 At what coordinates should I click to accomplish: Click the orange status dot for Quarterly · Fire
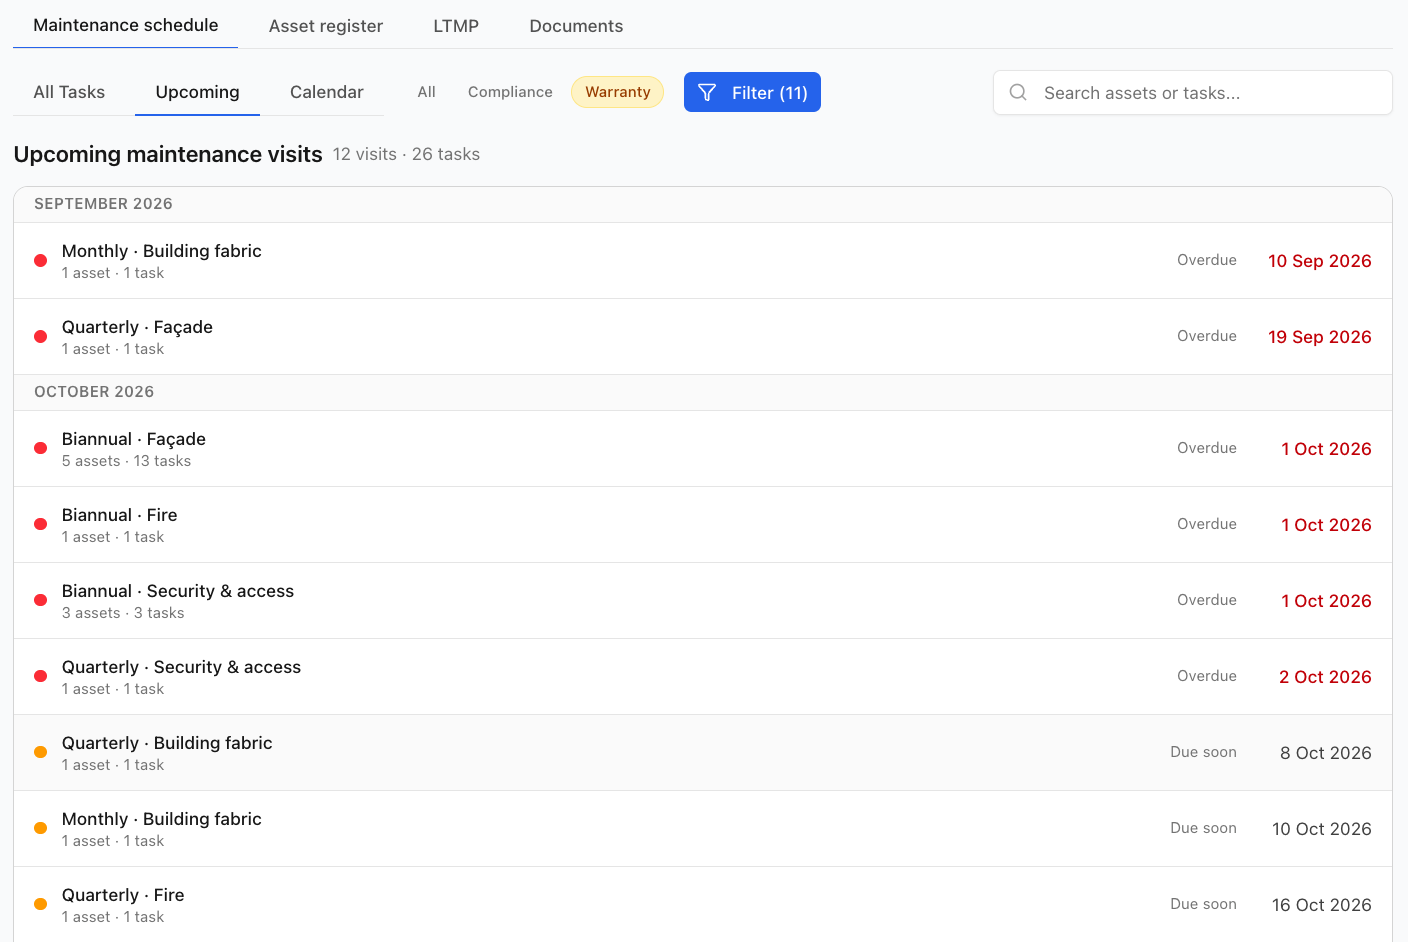[41, 905]
